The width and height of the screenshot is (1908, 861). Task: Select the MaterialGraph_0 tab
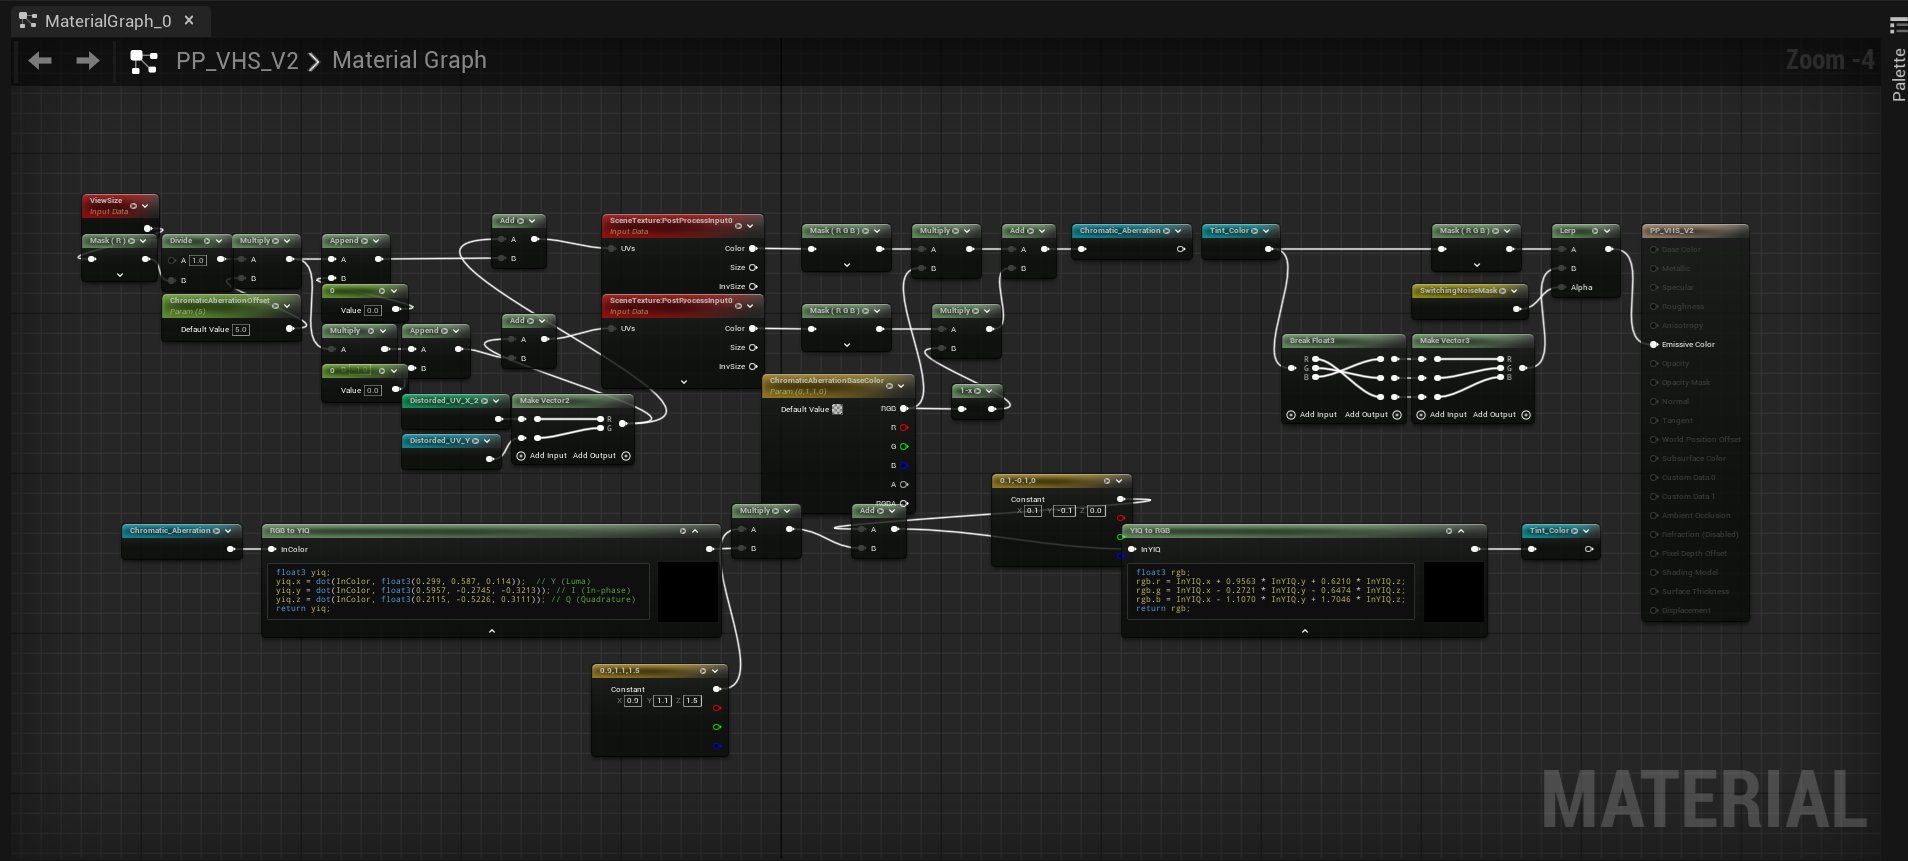click(x=107, y=21)
